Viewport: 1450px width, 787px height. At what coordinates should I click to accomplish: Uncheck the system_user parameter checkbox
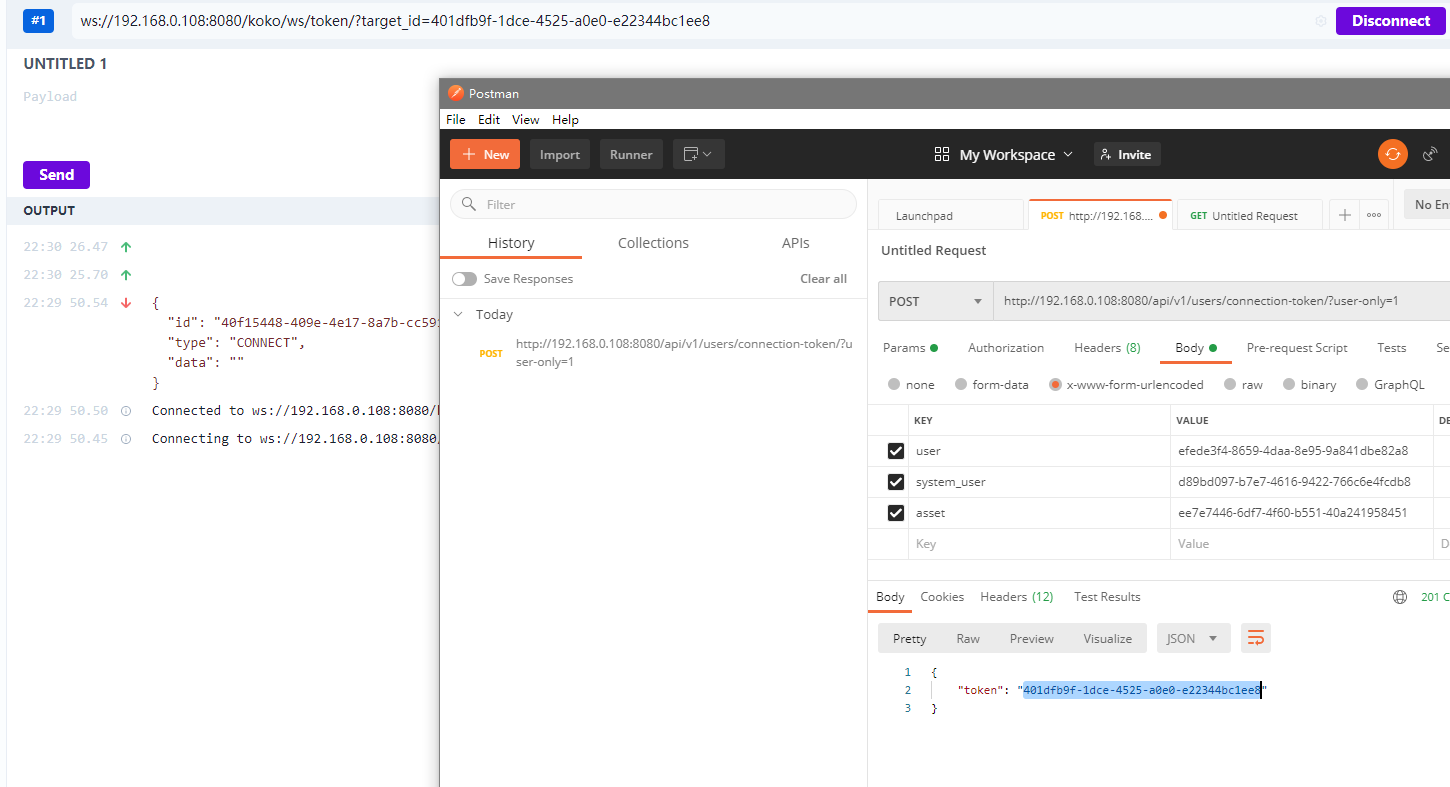click(x=896, y=482)
